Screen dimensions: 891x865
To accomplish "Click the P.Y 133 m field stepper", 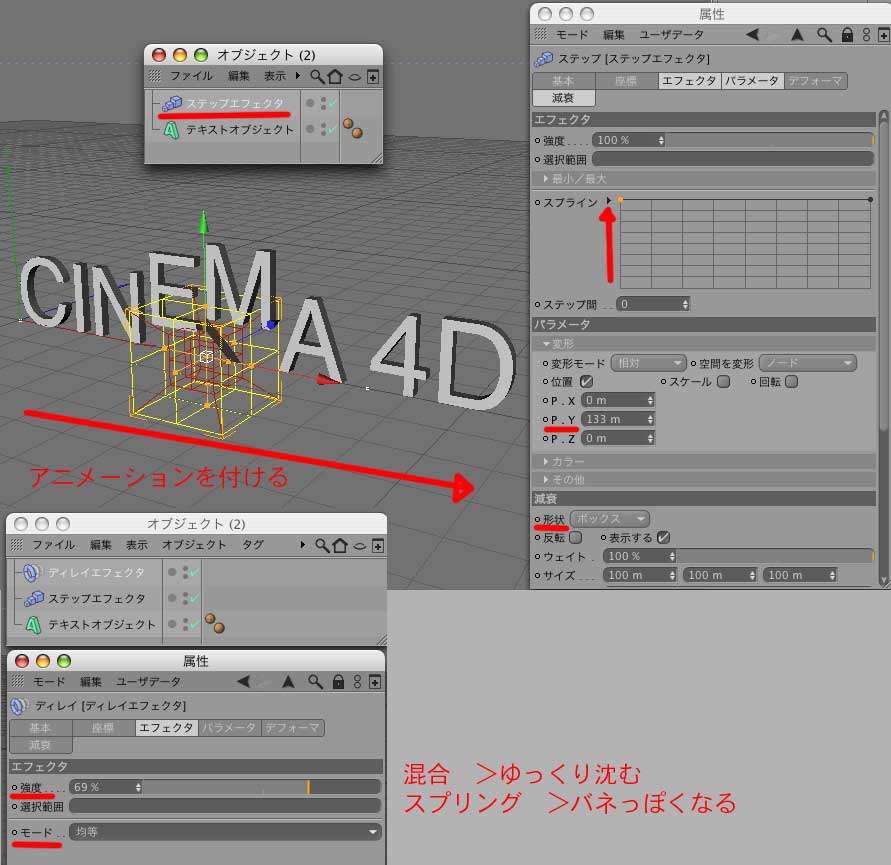I will tap(651, 419).
